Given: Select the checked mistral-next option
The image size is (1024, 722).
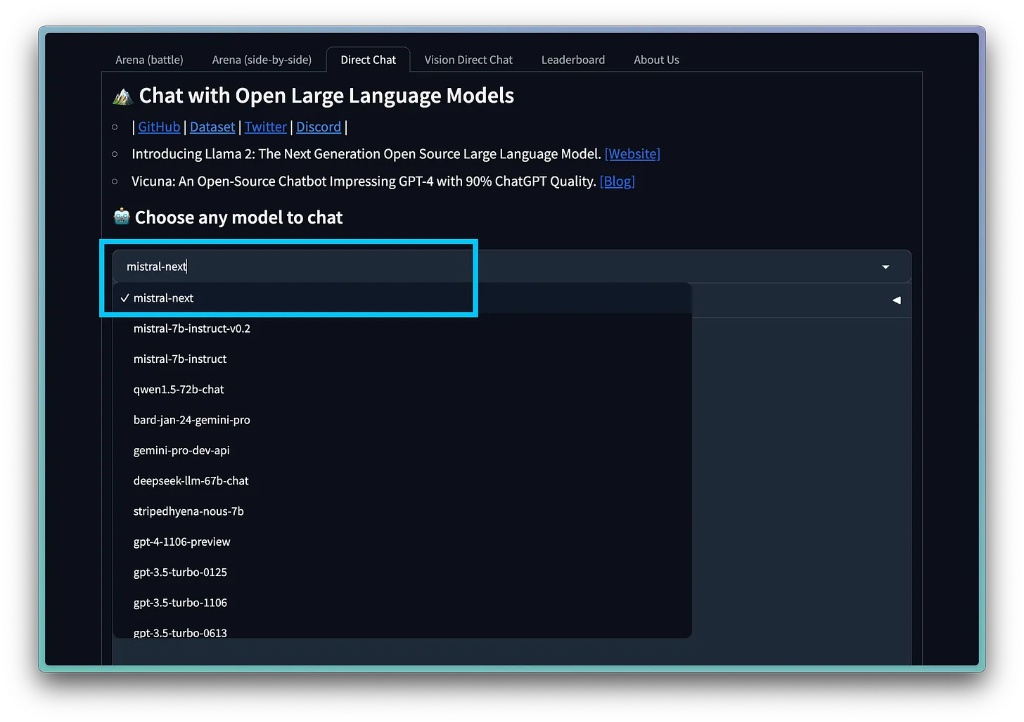Looking at the screenshot, I should [164, 298].
